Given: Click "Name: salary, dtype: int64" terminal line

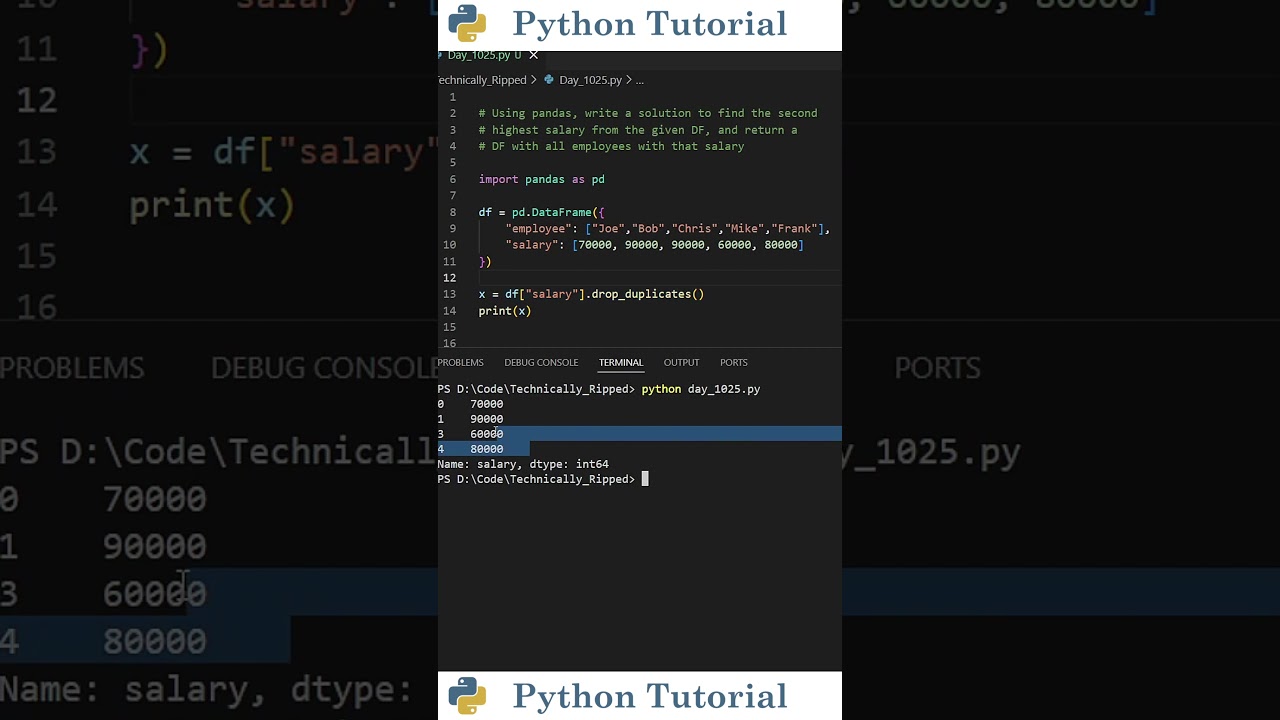Looking at the screenshot, I should tap(522, 464).
